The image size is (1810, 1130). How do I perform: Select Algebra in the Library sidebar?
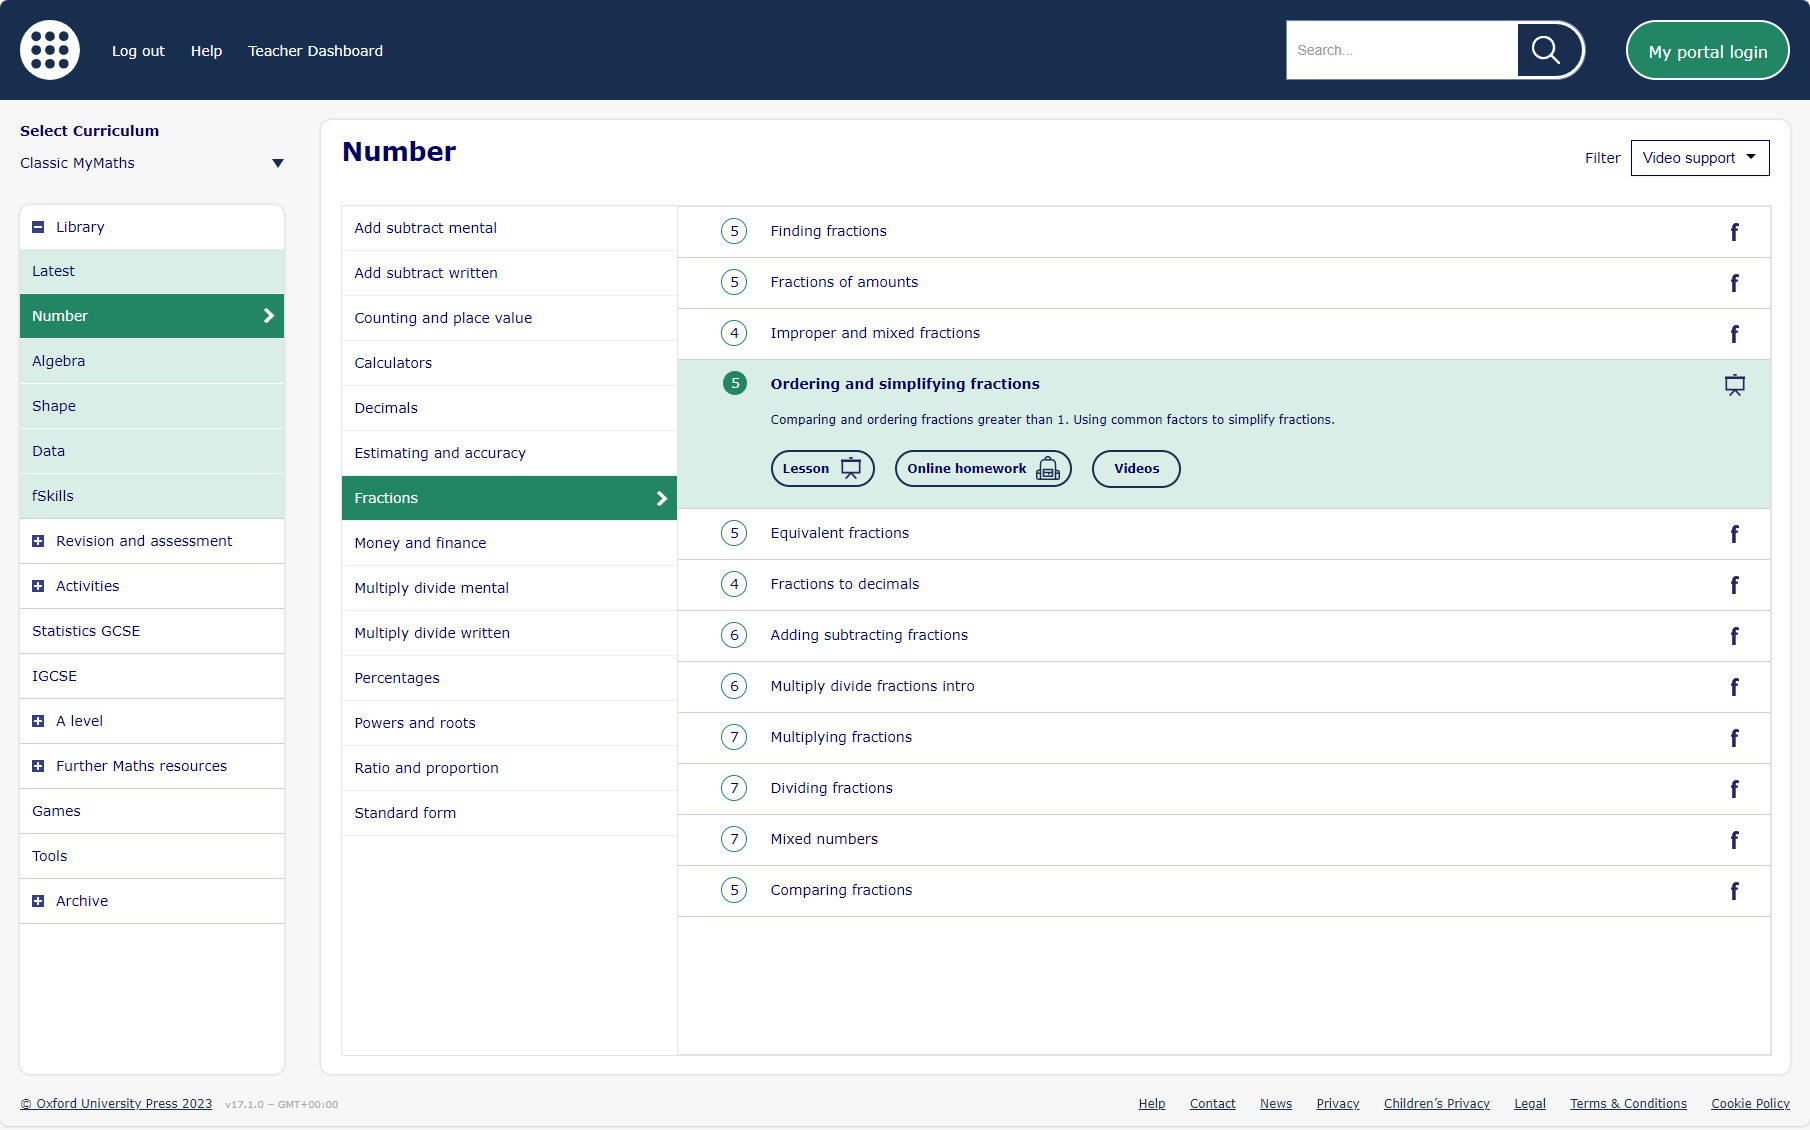click(x=152, y=361)
